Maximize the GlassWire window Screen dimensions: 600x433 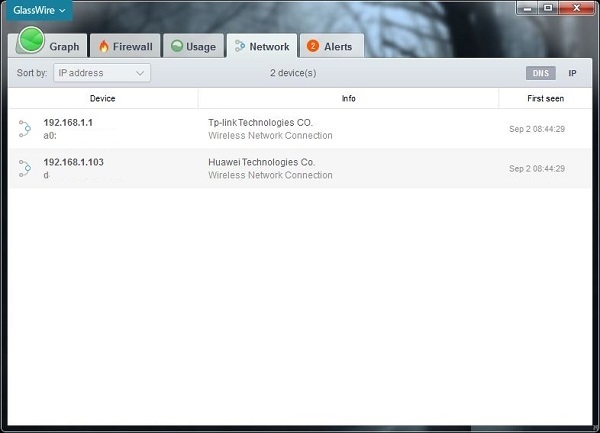[547, 7]
